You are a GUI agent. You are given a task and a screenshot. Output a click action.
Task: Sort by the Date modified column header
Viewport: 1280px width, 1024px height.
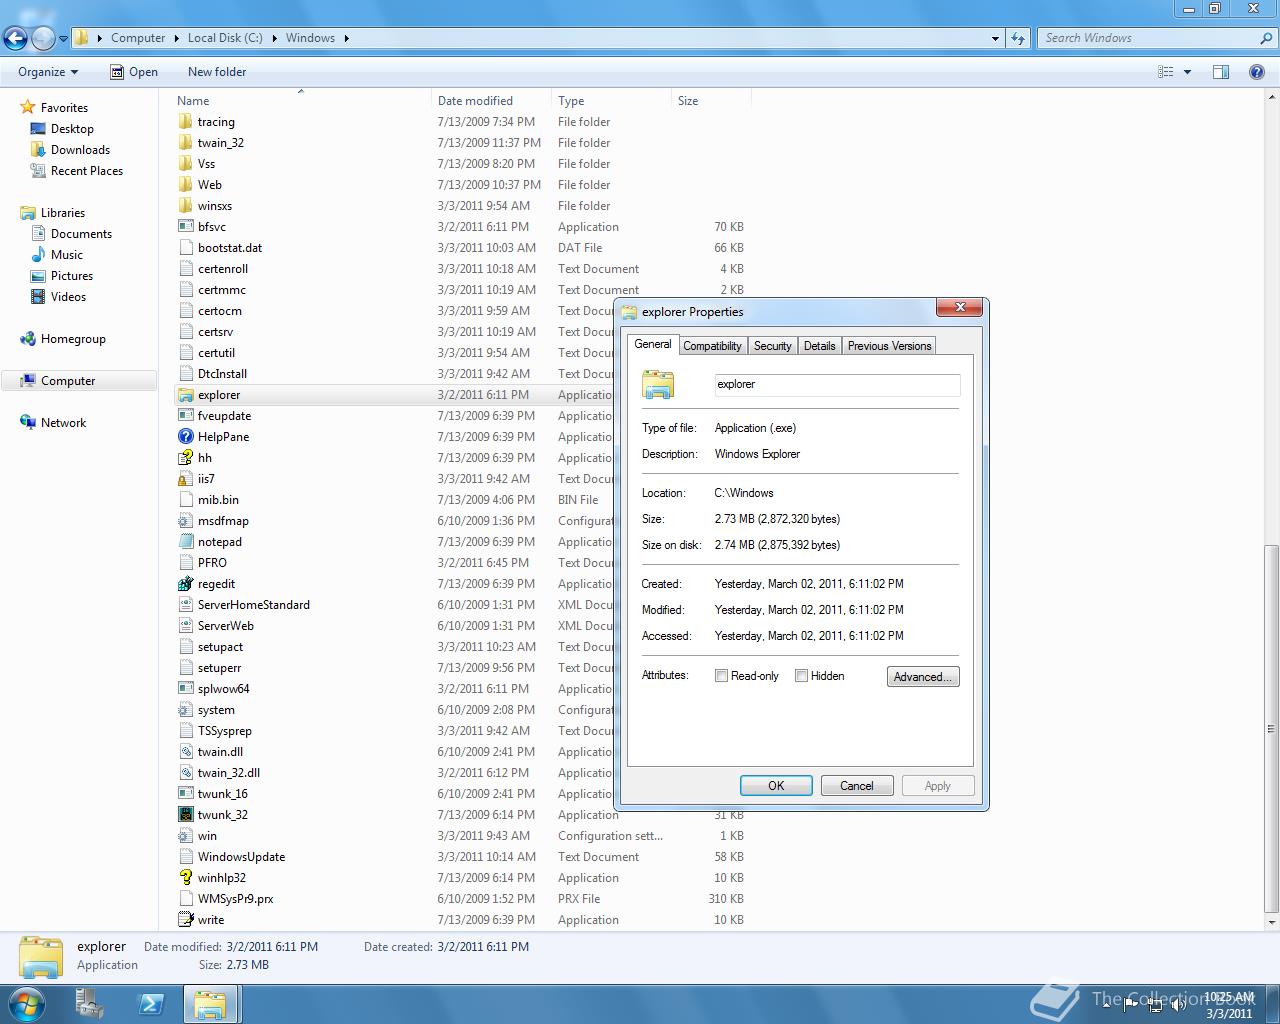[x=491, y=101]
